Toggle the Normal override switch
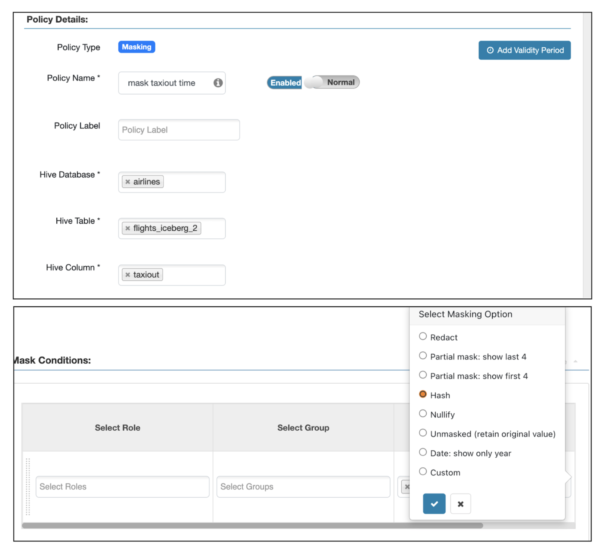This screenshot has width=607, height=554. point(338,82)
